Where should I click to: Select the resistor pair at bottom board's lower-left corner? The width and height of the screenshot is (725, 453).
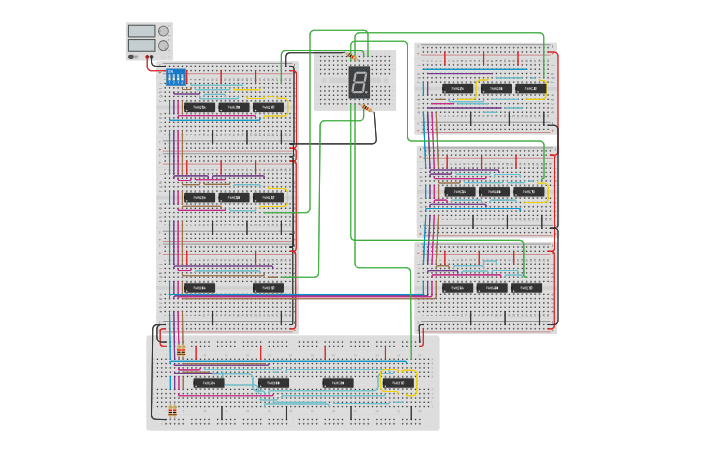pos(173,411)
